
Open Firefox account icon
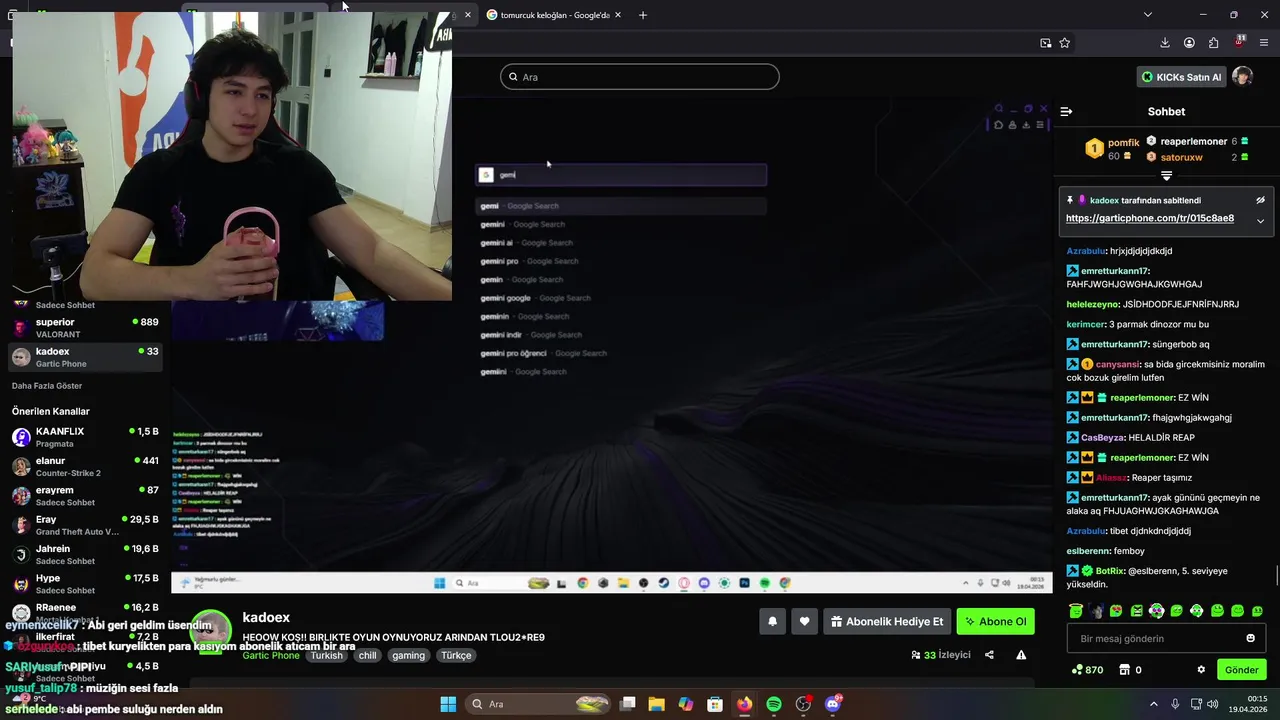[x=1189, y=43]
